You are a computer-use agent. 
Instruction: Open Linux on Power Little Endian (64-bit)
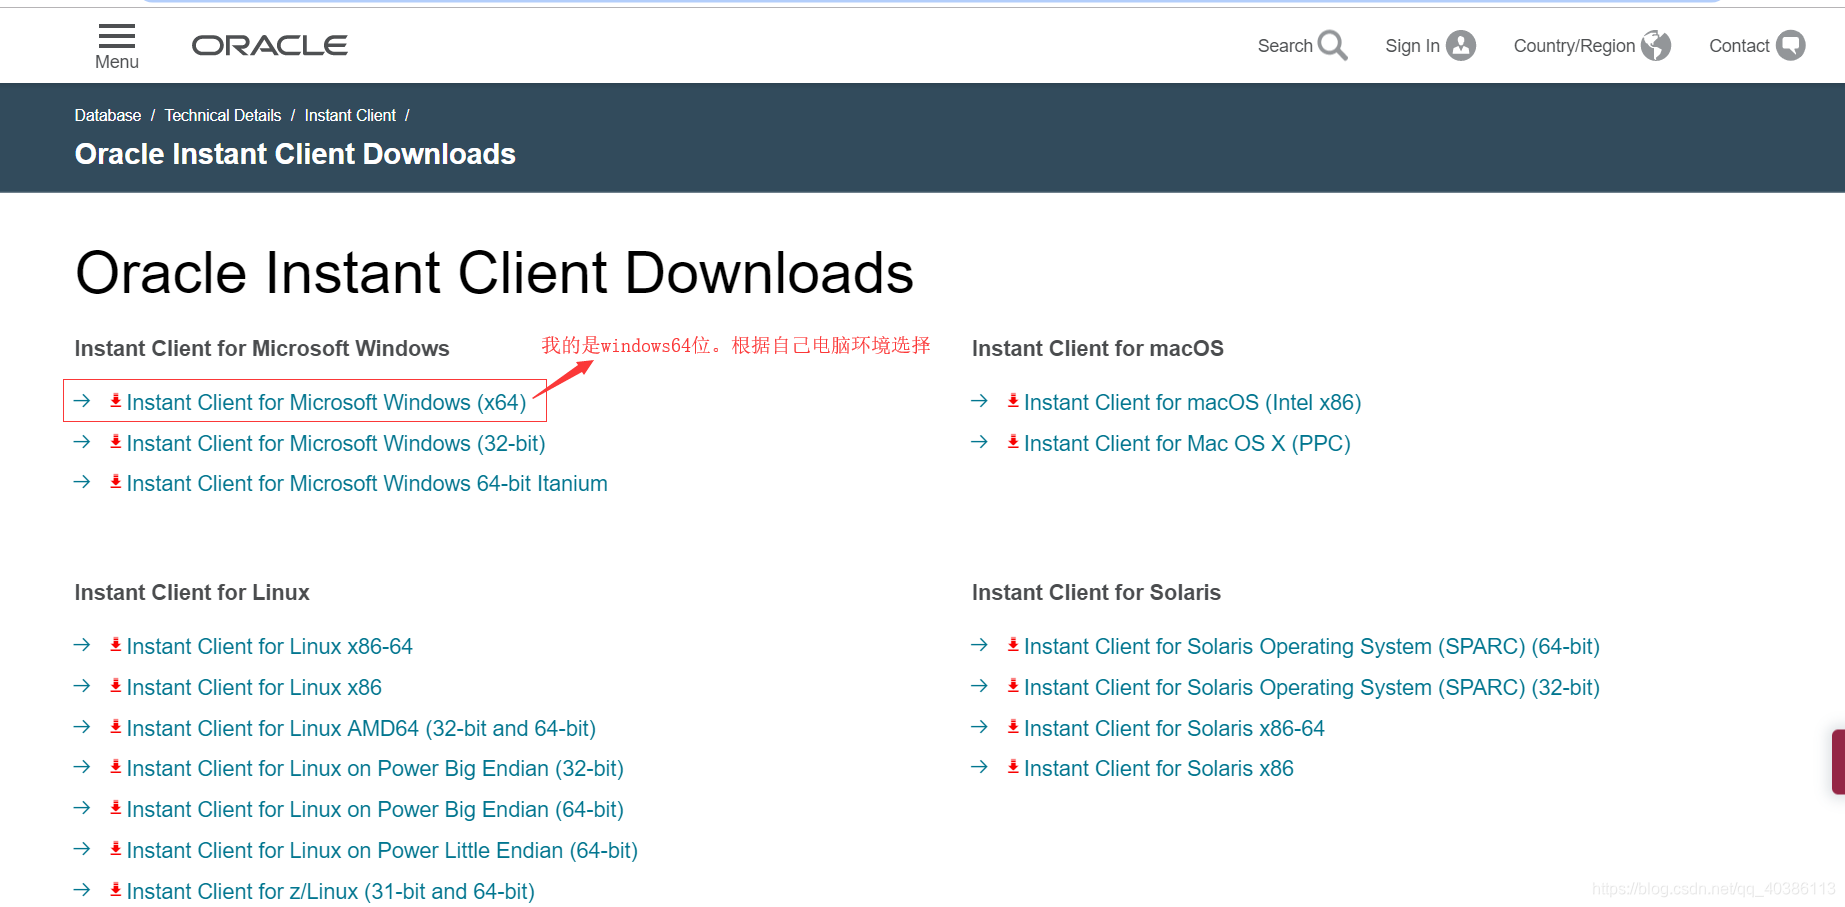(x=382, y=850)
